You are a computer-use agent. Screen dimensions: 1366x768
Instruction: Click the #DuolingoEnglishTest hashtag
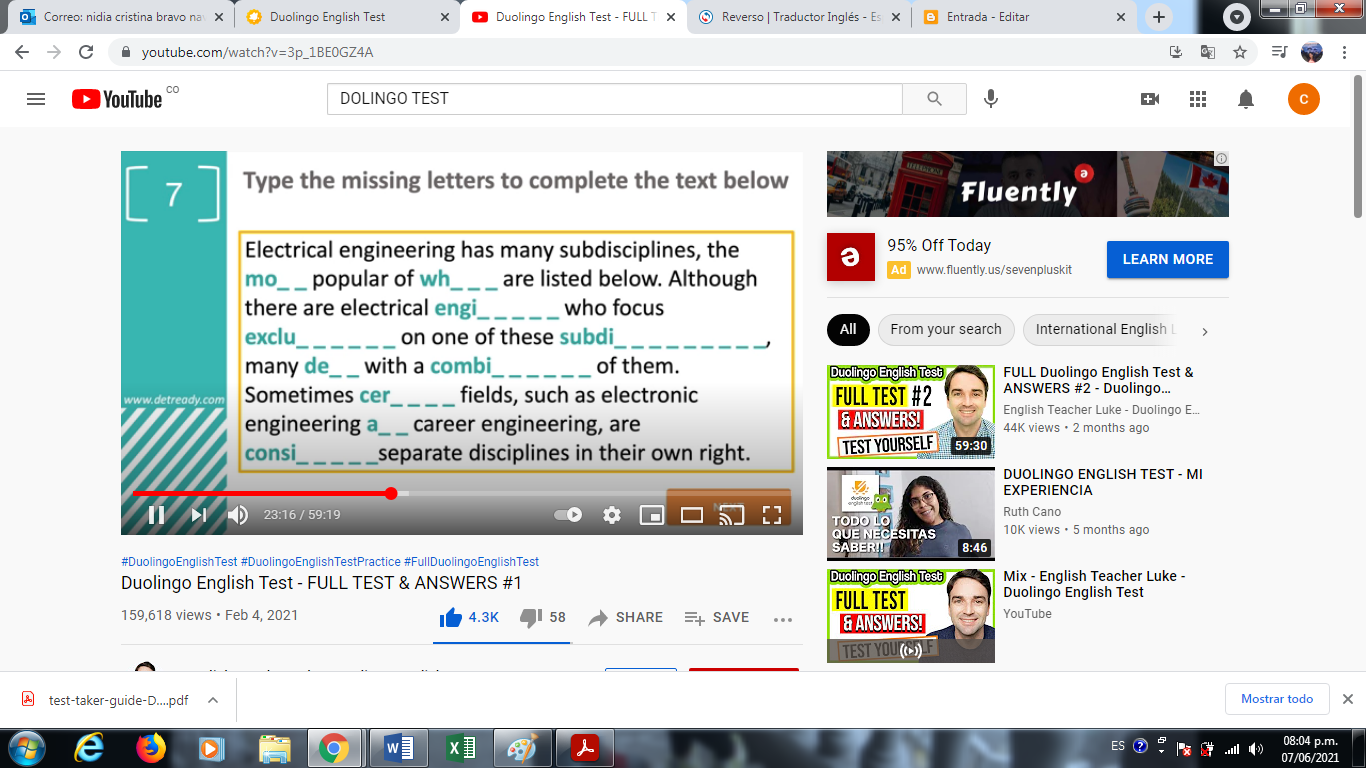(179, 562)
